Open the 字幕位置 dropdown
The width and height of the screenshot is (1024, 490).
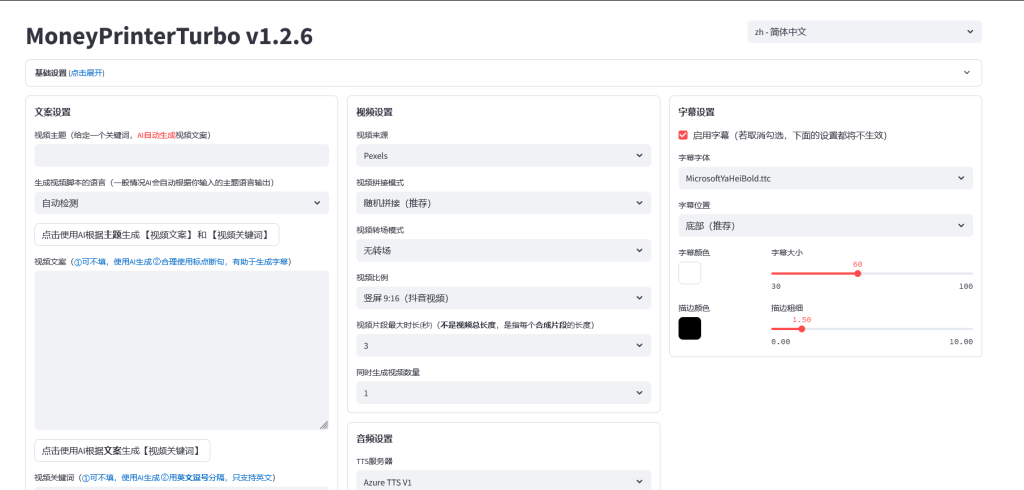pyautogui.click(x=825, y=225)
